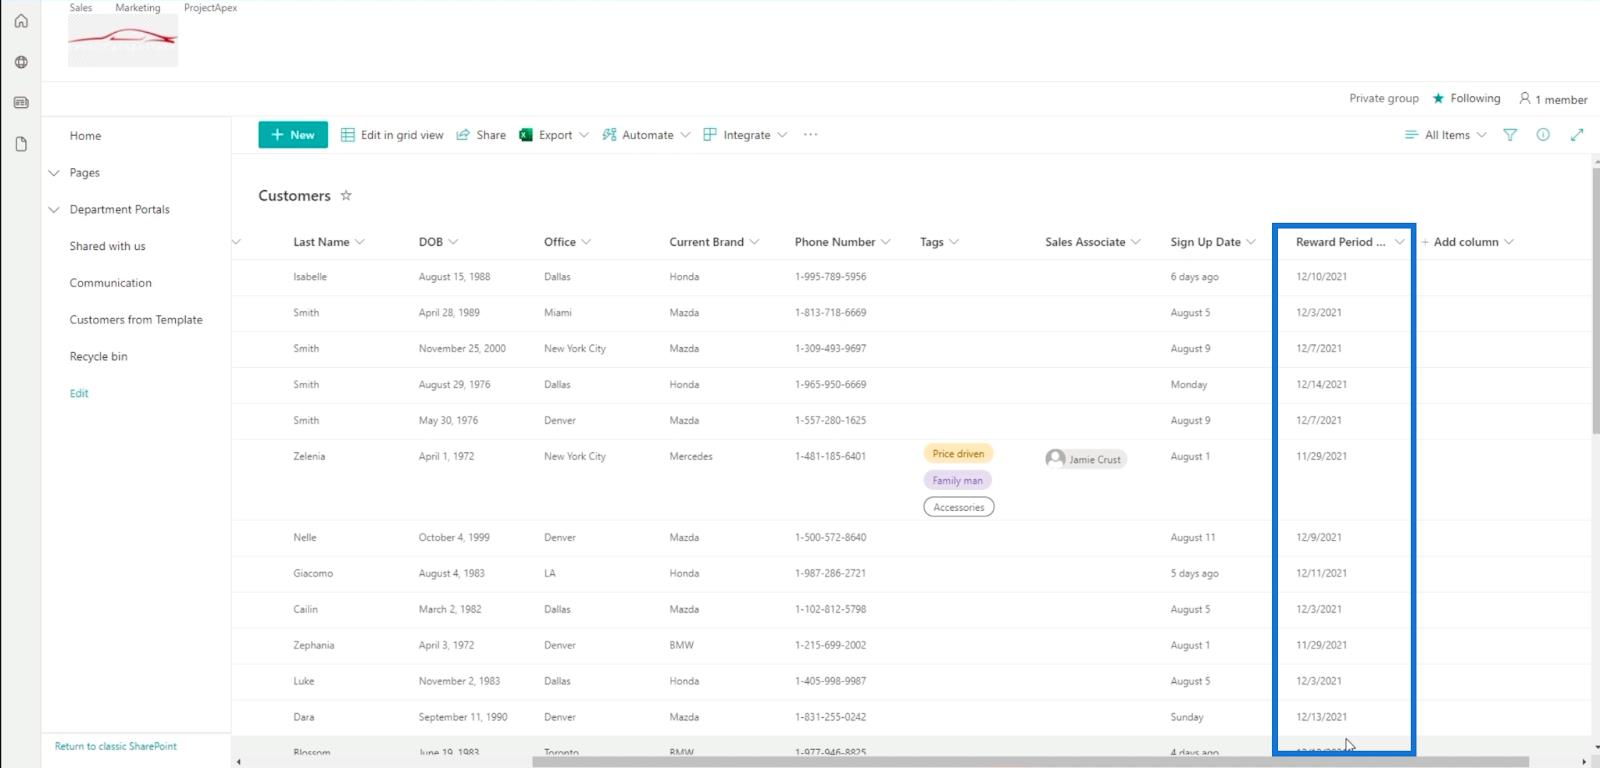Open the filter pane icon
The width and height of the screenshot is (1600, 768).
(1510, 135)
